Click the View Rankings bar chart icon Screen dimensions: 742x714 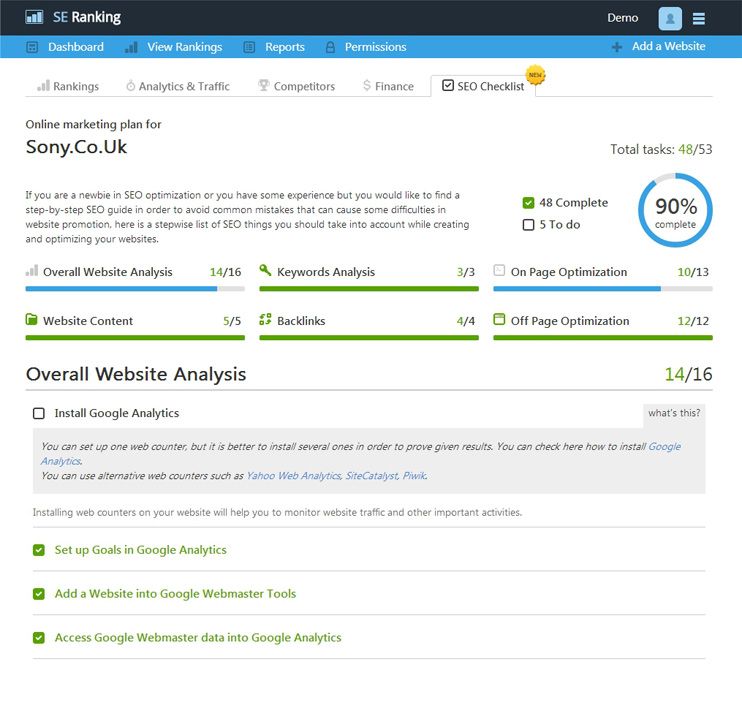[131, 47]
